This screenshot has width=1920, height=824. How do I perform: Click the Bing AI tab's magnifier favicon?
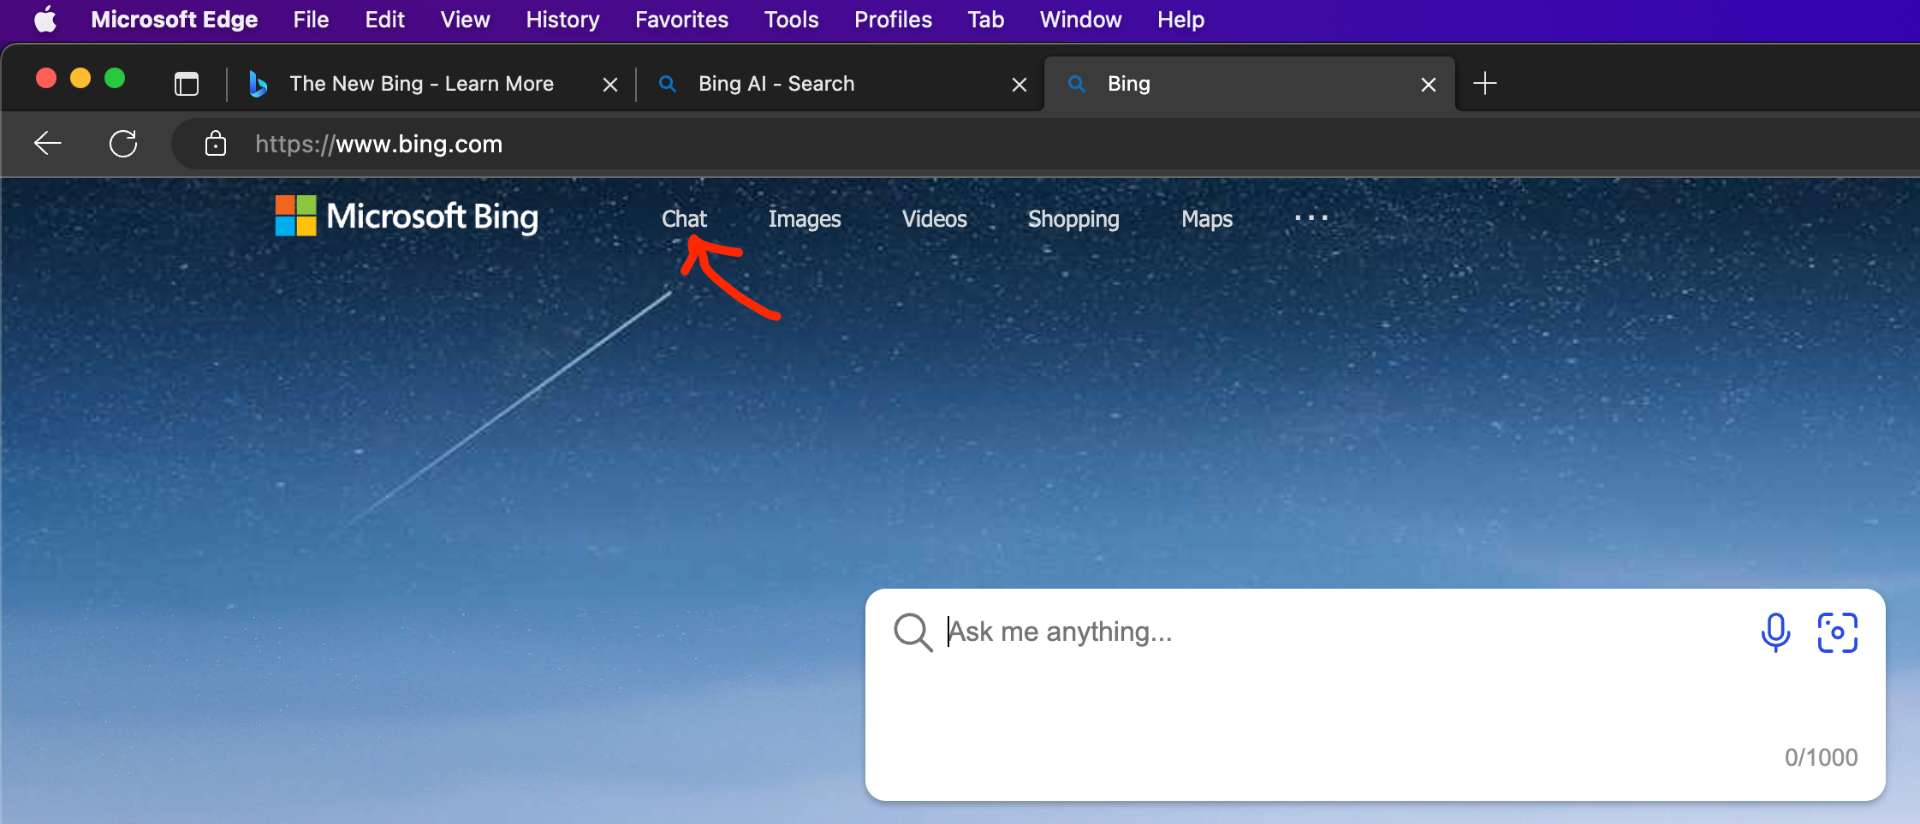(x=668, y=84)
